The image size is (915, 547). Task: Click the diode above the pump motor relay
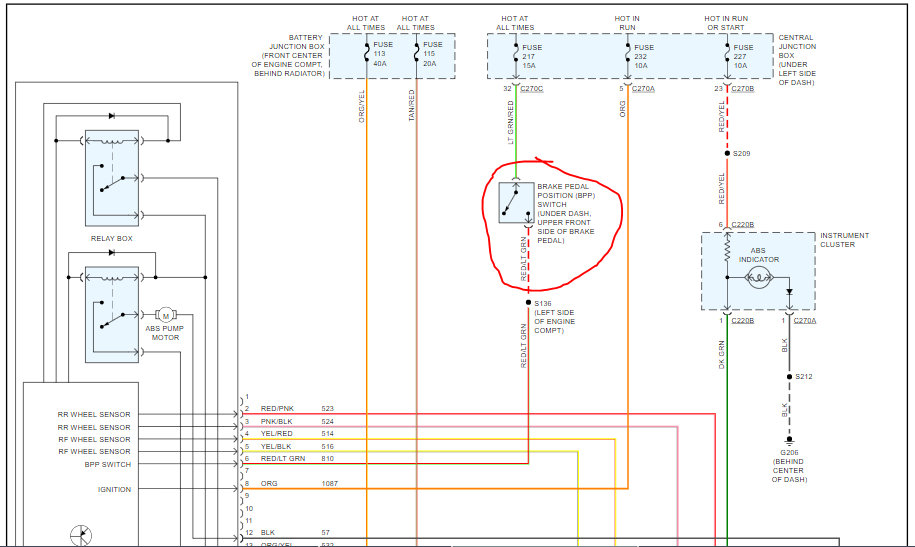pyautogui.click(x=111, y=253)
